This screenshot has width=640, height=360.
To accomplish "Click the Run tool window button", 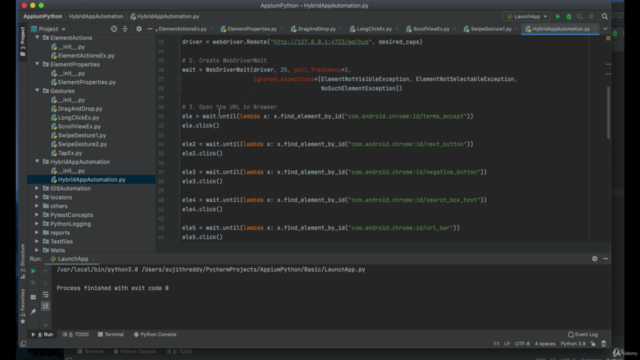I will (42, 334).
